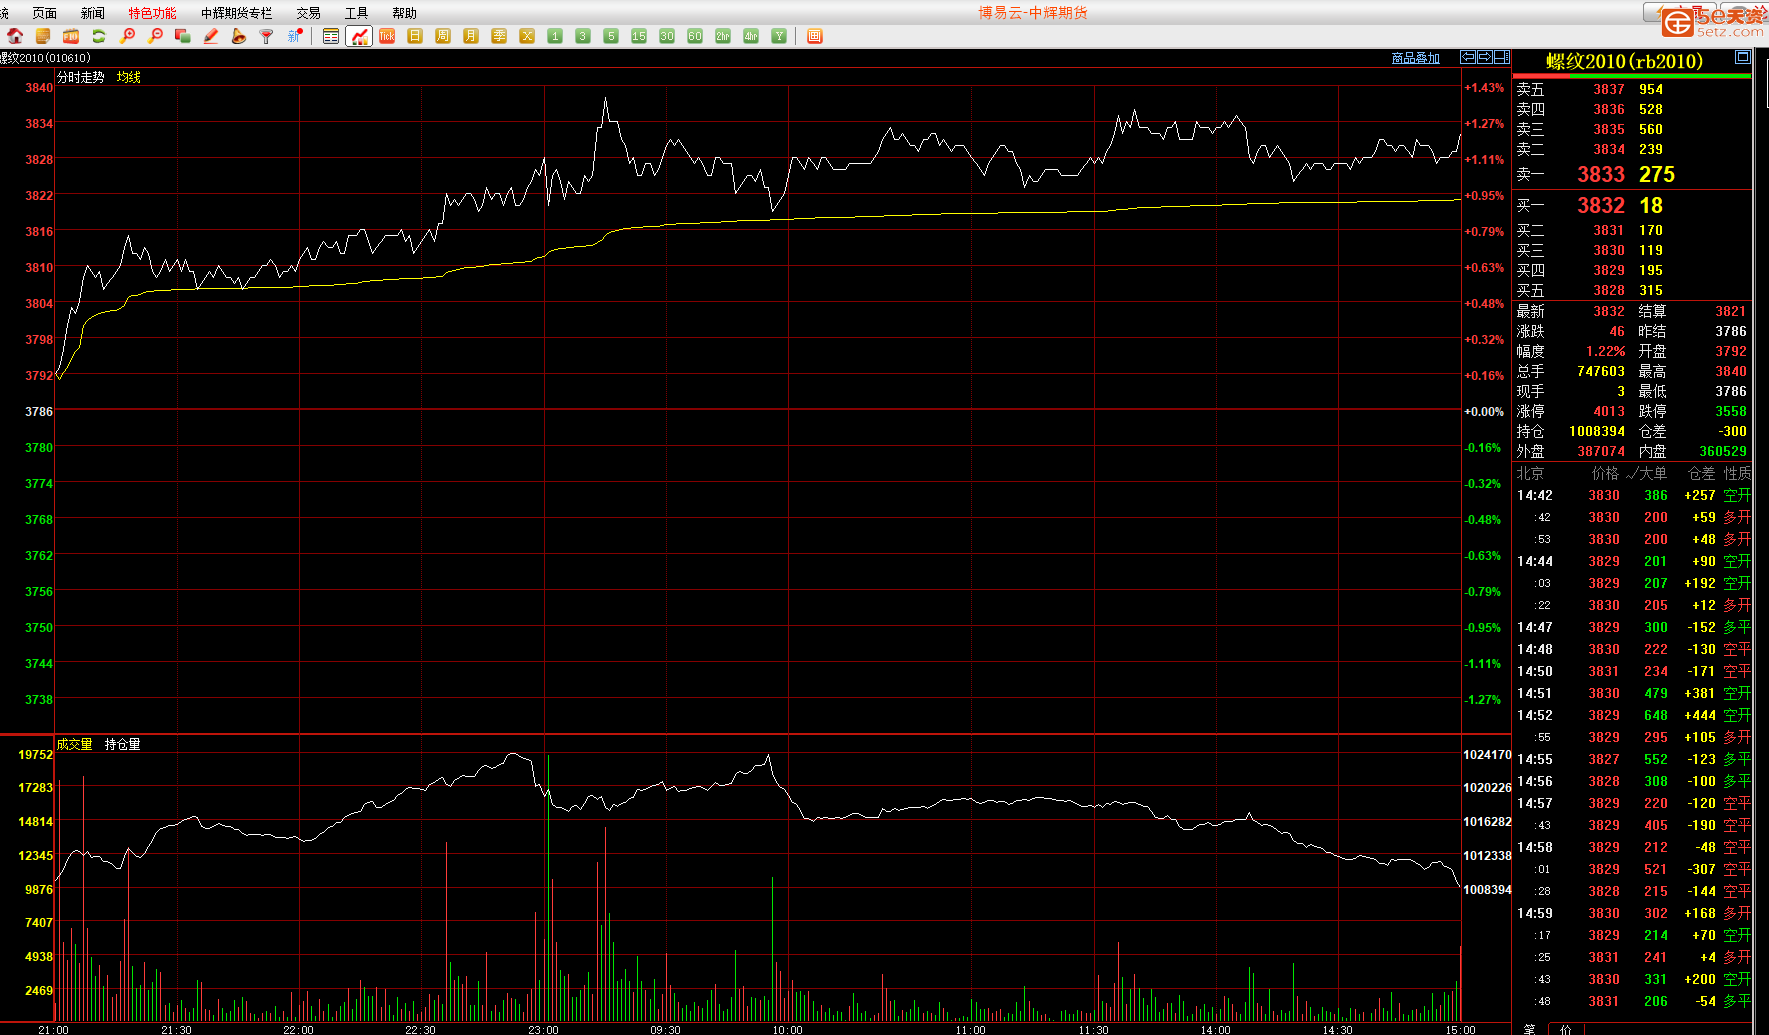Click the 总手 value 747603
This screenshot has height=1035, width=1769.
pos(1601,371)
